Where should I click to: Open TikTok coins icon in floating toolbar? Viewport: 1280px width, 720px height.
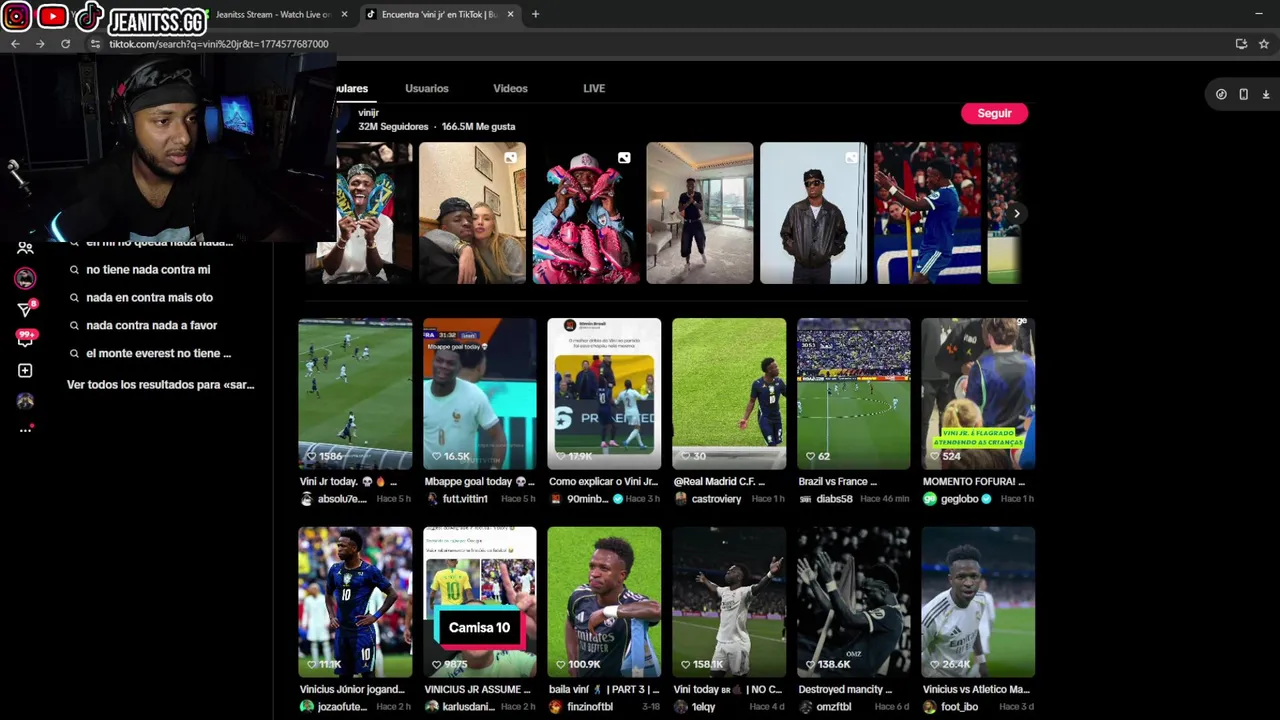(x=1221, y=94)
